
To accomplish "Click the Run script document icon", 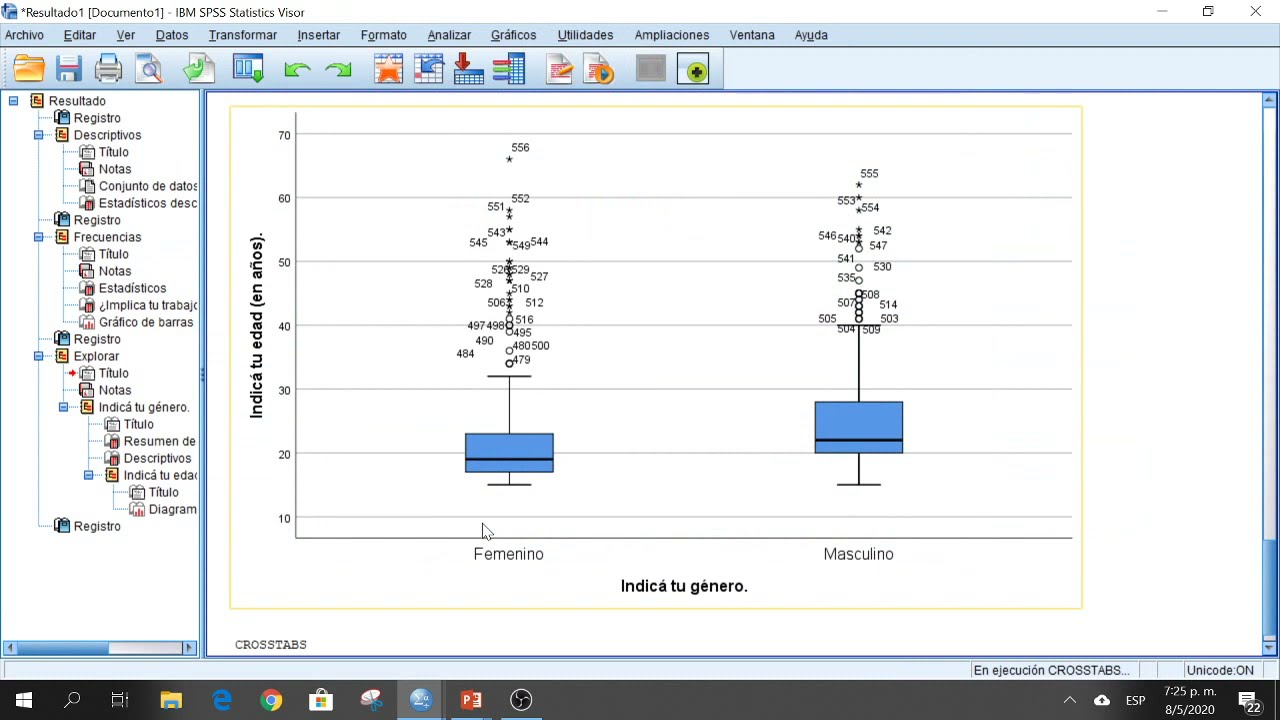I will pos(598,69).
